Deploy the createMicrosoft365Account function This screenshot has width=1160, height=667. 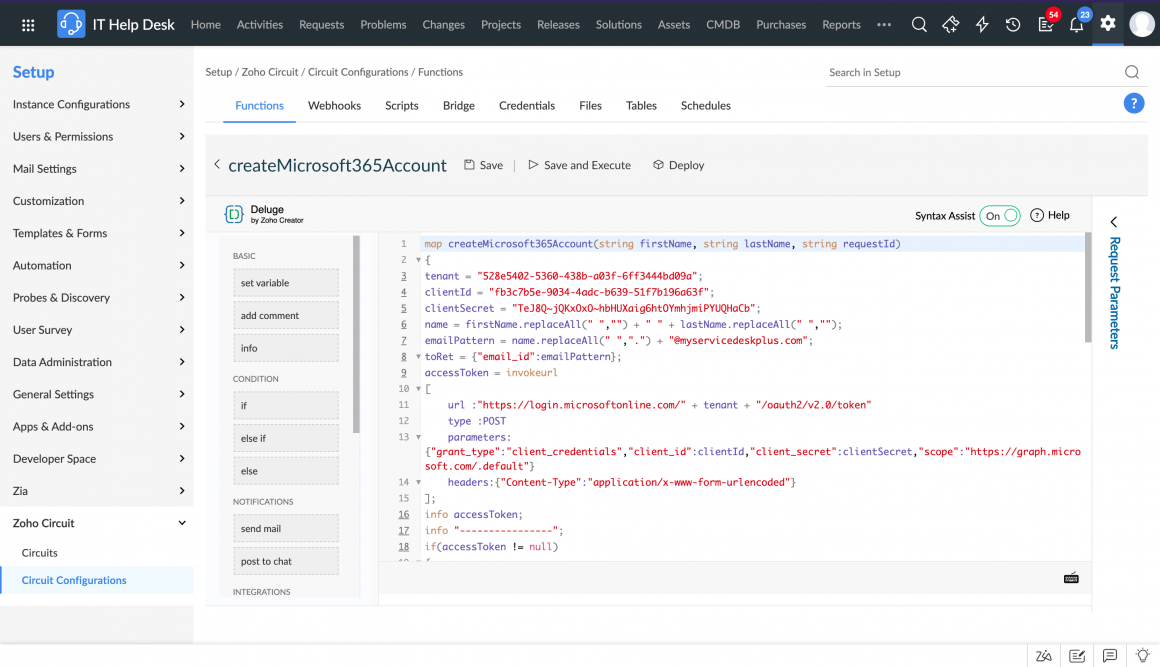(x=678, y=165)
